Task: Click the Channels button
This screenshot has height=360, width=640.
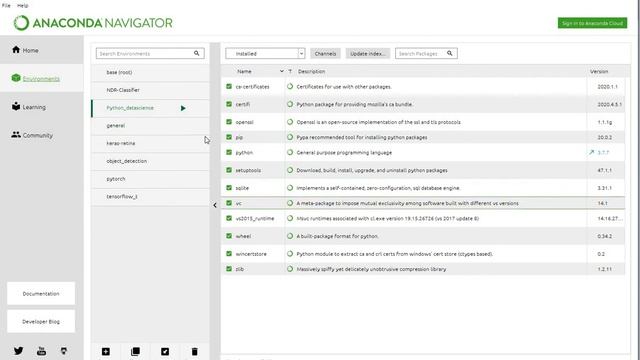Action: coord(325,53)
